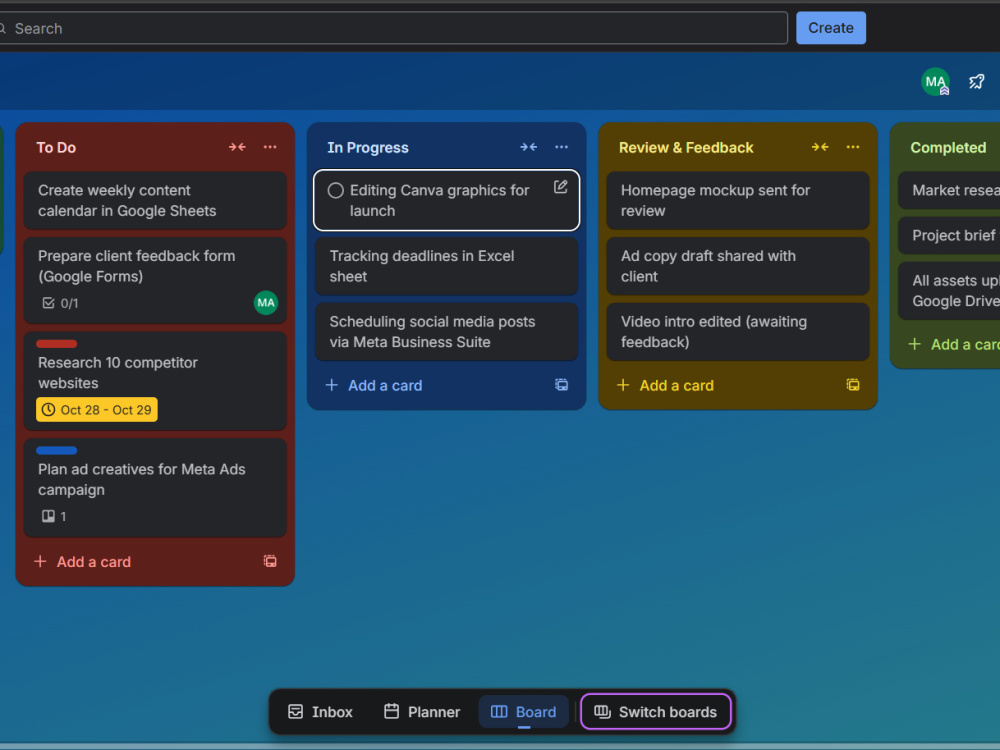Click the MA member avatar in header
The image size is (1000, 750).
936,82
